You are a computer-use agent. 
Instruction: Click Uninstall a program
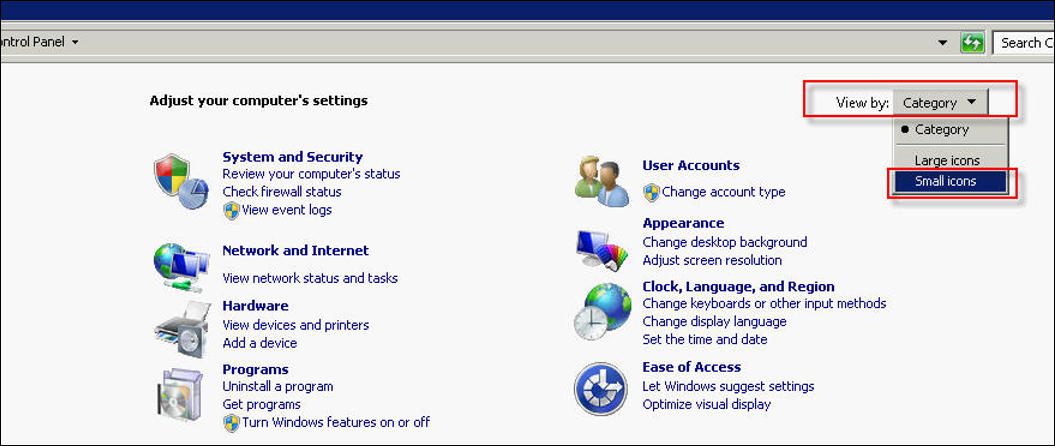[278, 387]
